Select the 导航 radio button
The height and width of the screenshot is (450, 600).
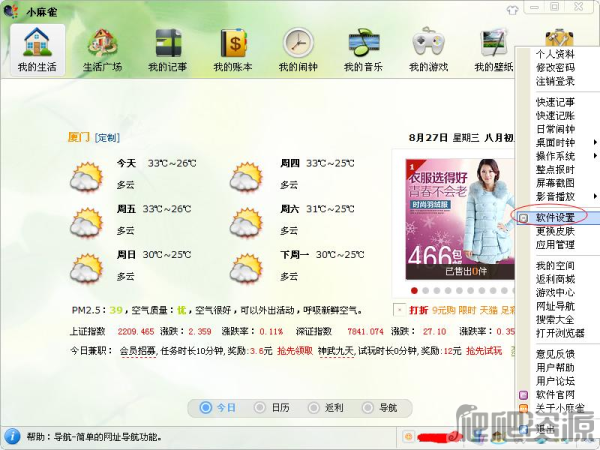click(x=367, y=408)
